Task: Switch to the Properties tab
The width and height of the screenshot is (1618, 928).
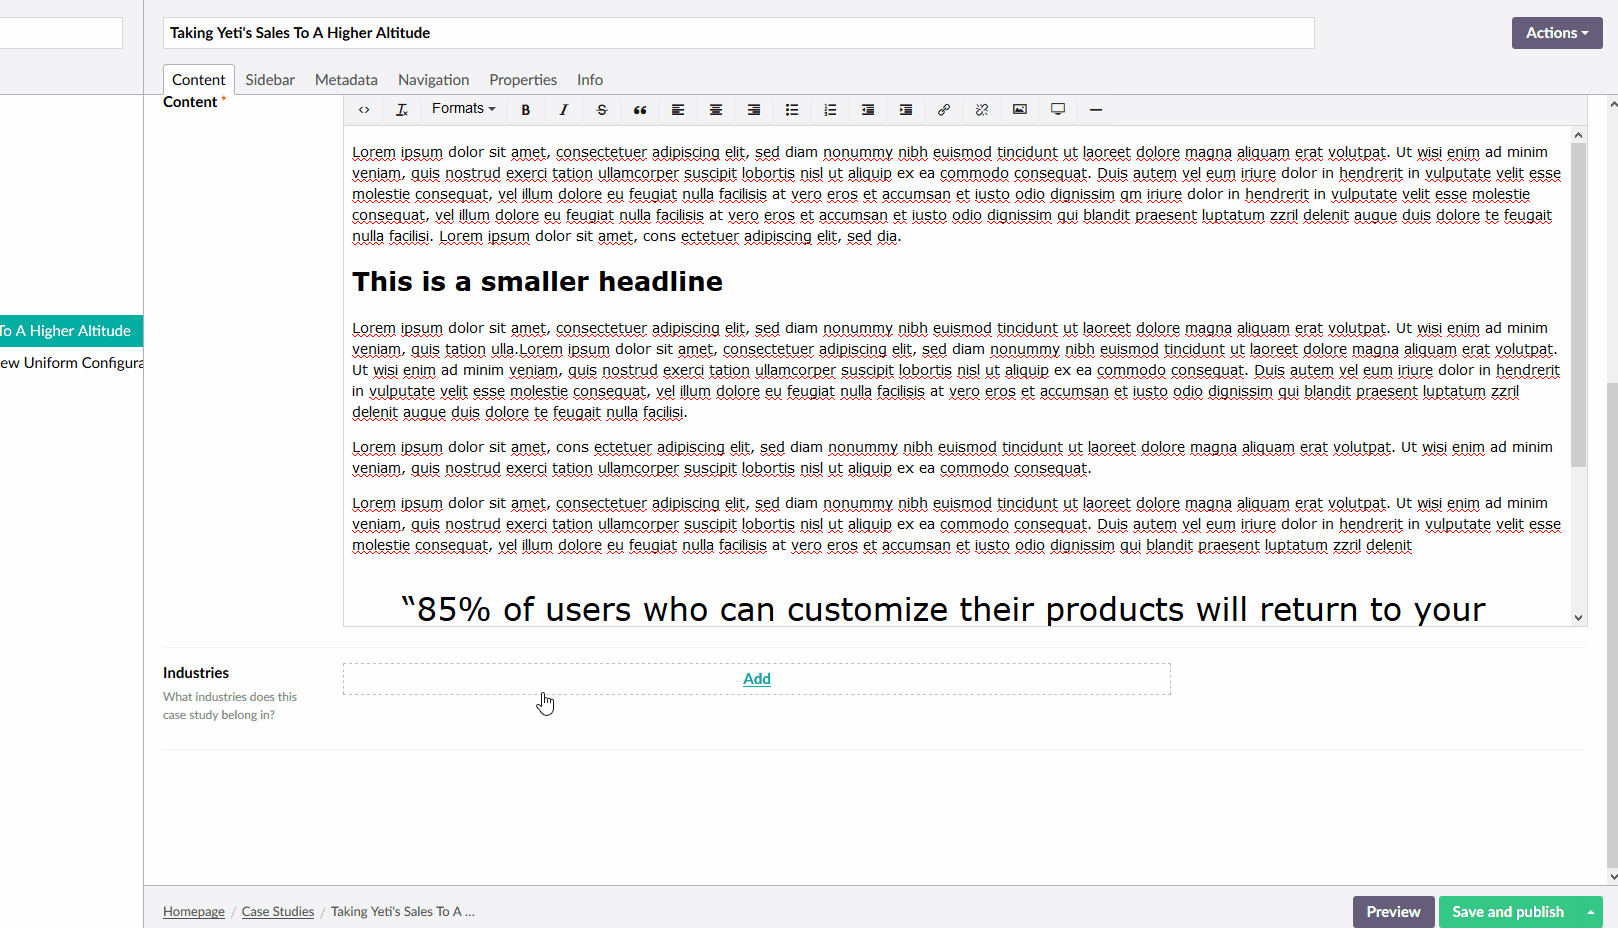Action: click(x=523, y=80)
